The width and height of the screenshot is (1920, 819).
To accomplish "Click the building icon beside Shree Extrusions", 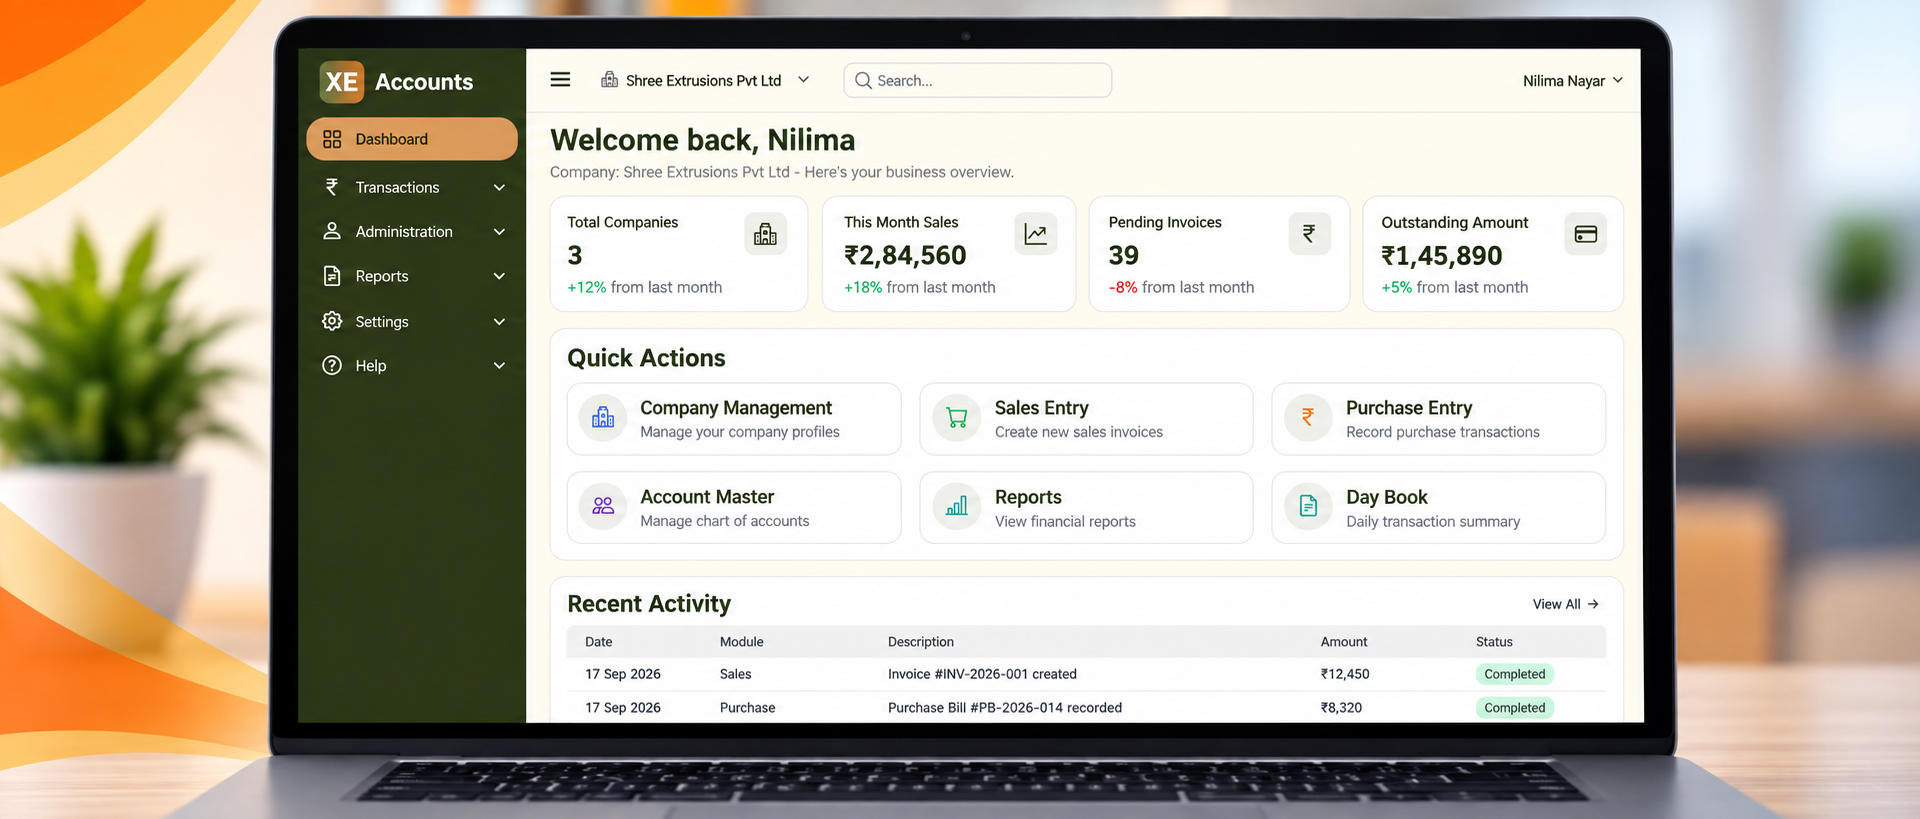I will click(609, 80).
